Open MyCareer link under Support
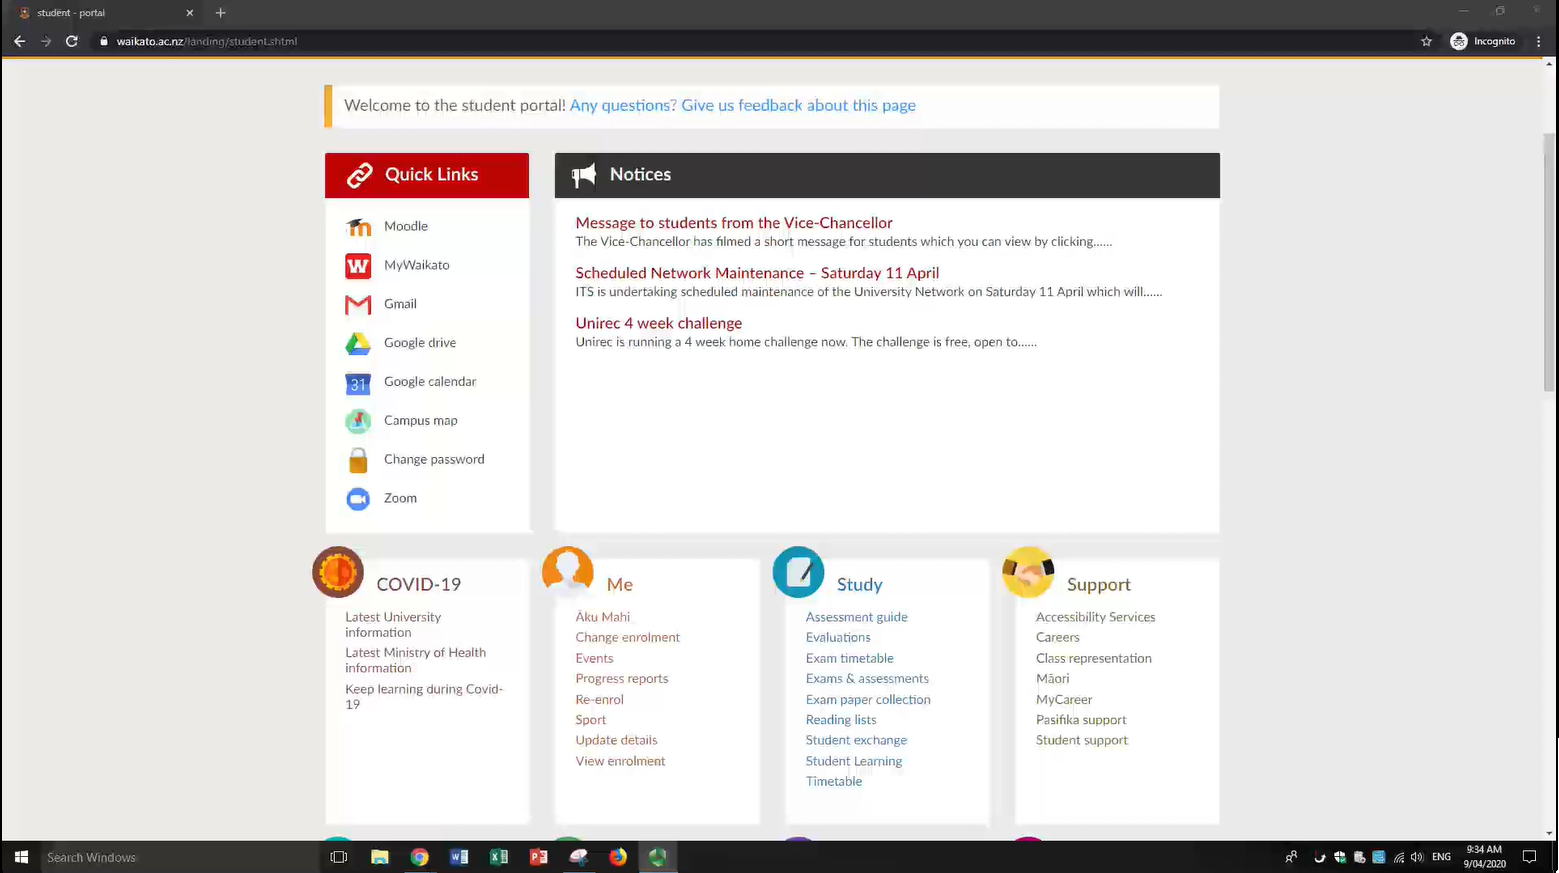Viewport: 1559px width, 873px height. tap(1063, 699)
